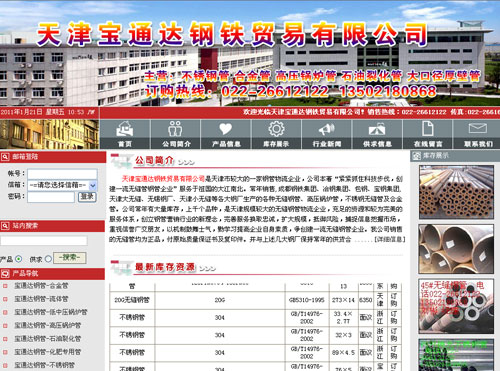Focus the 密码 password input field
Image resolution: width=500 pixels, height=371 pixels.
pyautogui.click(x=51, y=197)
